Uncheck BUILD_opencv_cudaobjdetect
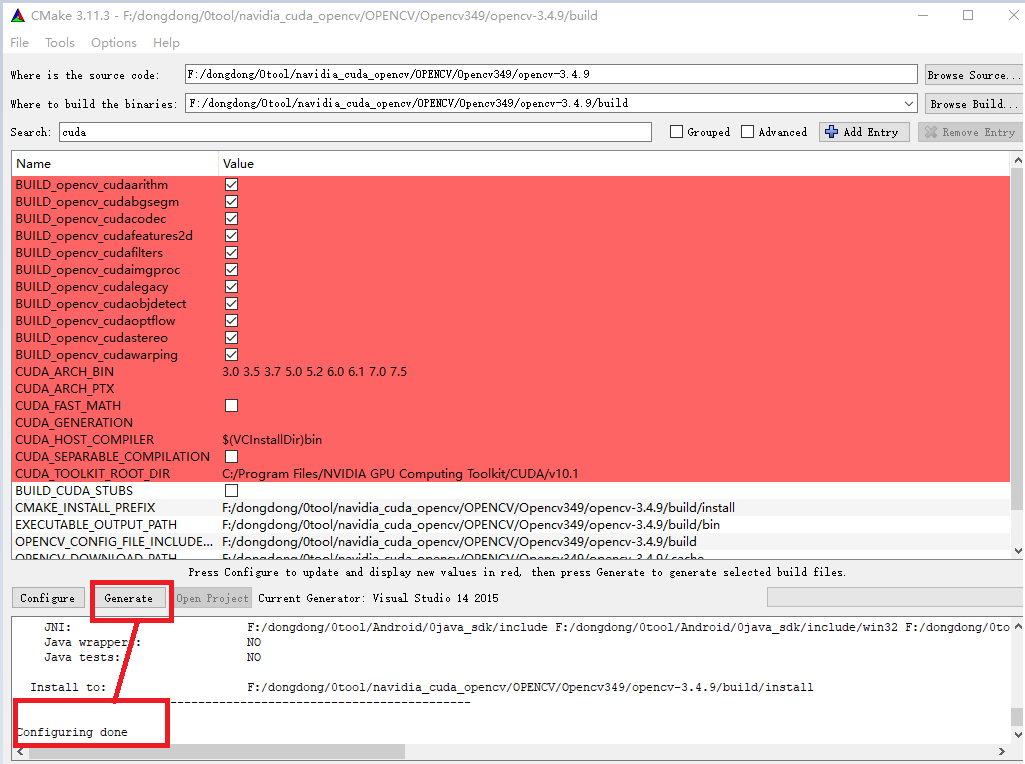 pos(231,304)
